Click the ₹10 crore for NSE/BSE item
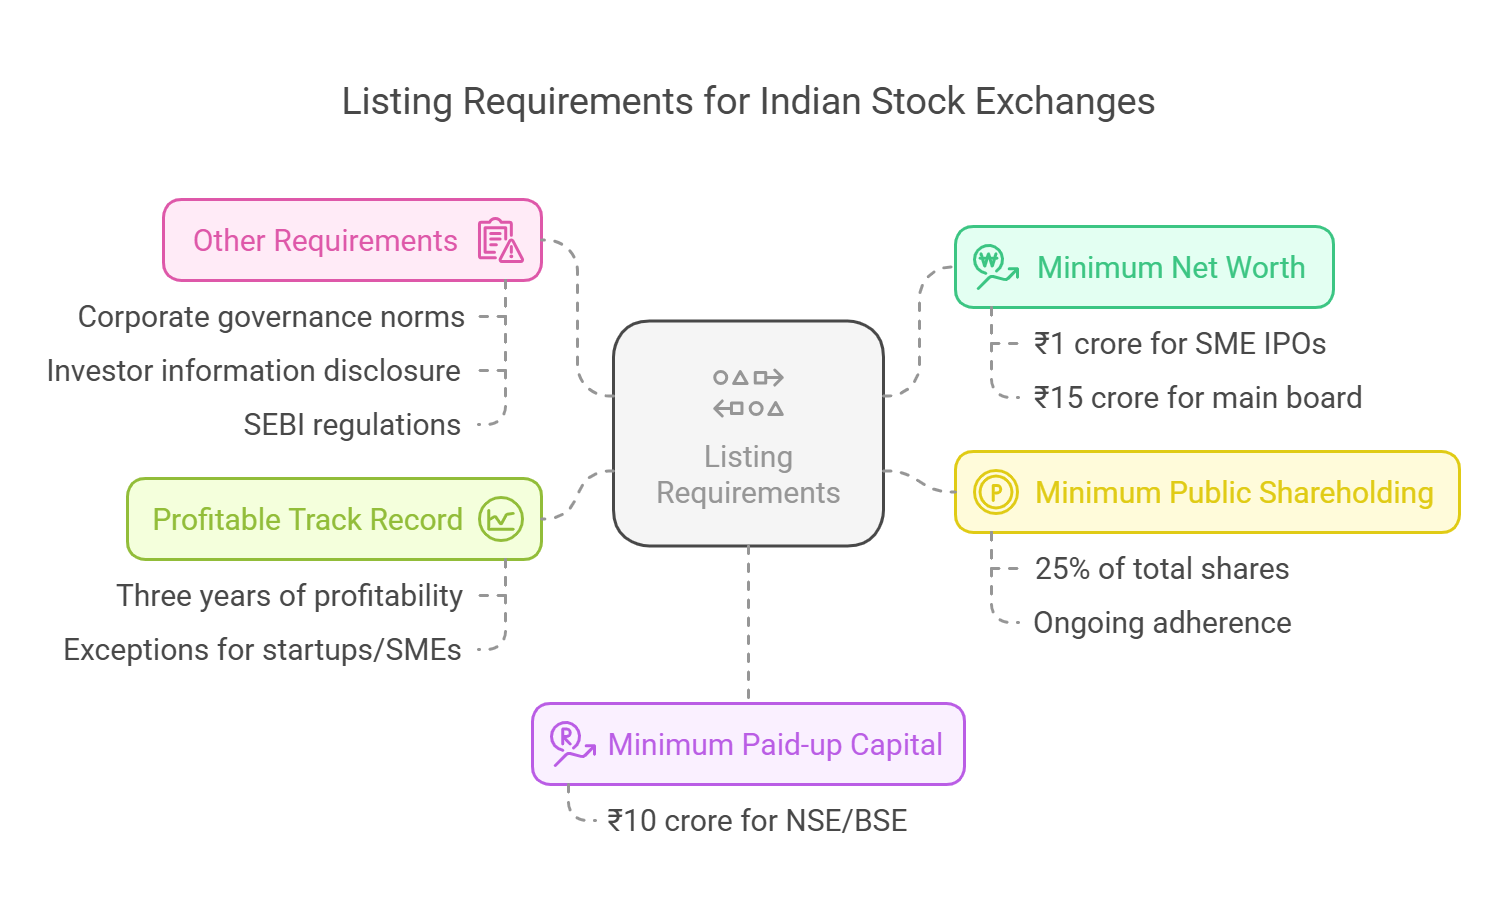The width and height of the screenshot is (1497, 912). coord(757,821)
